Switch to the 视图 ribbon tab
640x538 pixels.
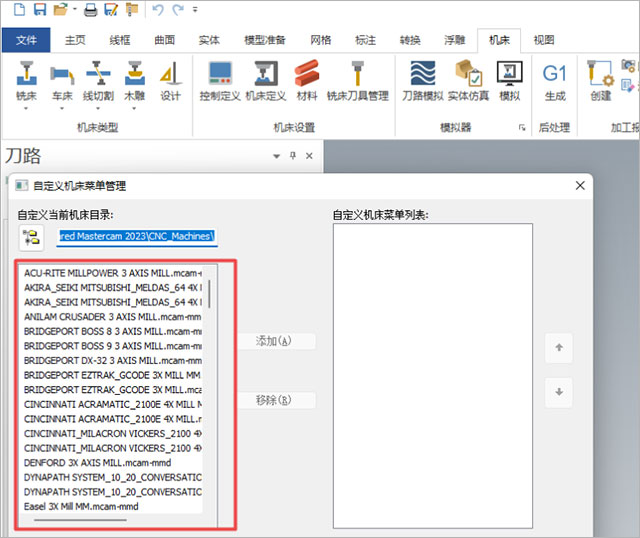point(544,40)
